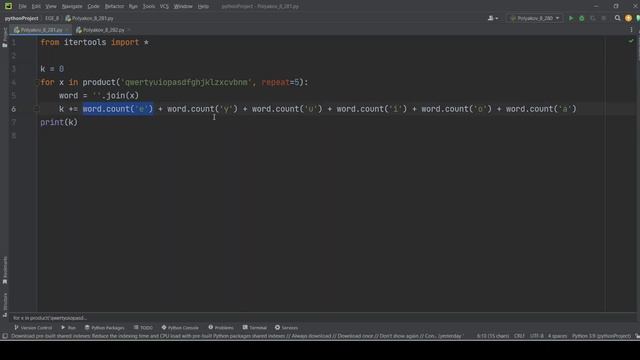Click pythonProject in the navigation breadcrumb
Screen dimensions: 640x360
point(21,18)
